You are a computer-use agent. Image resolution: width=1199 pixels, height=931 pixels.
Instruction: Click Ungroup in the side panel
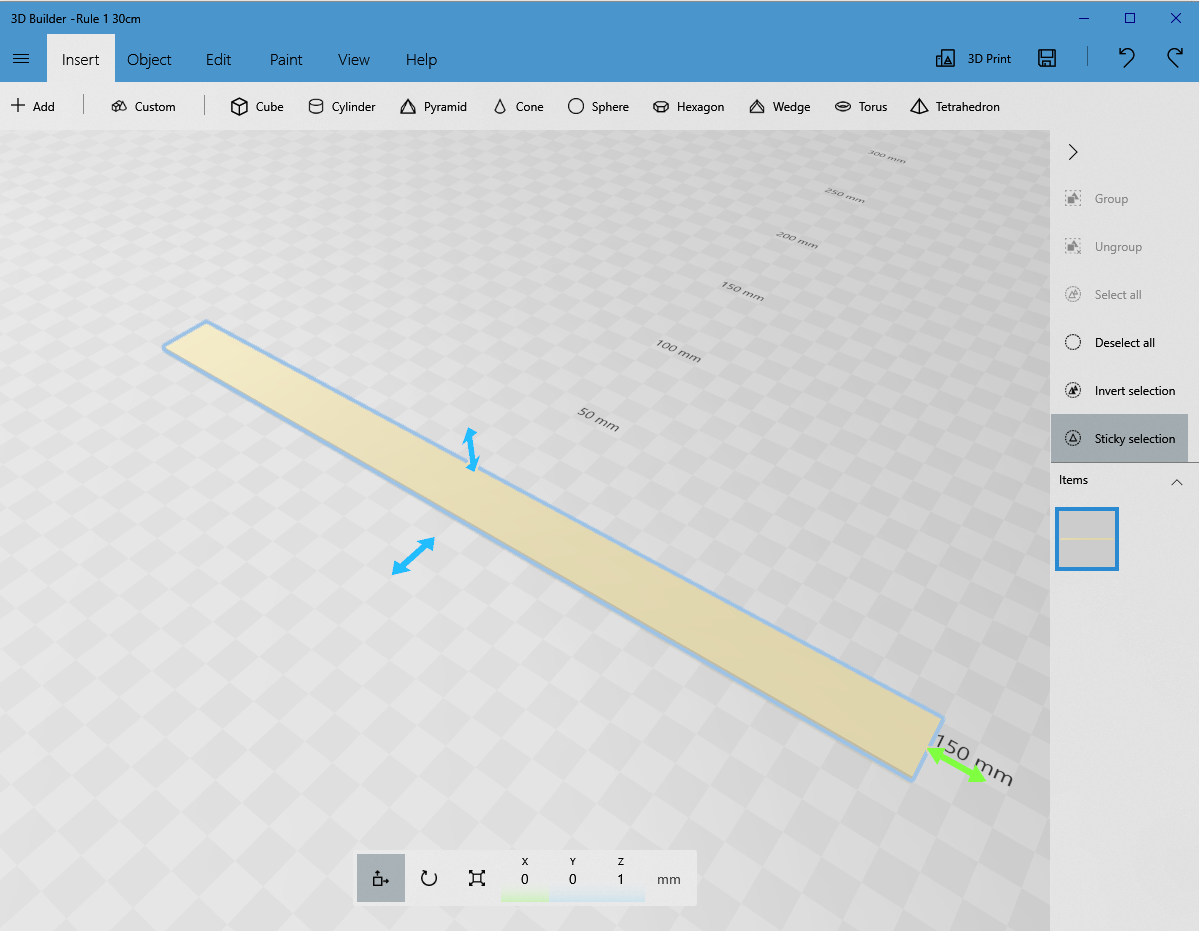[x=1103, y=247]
